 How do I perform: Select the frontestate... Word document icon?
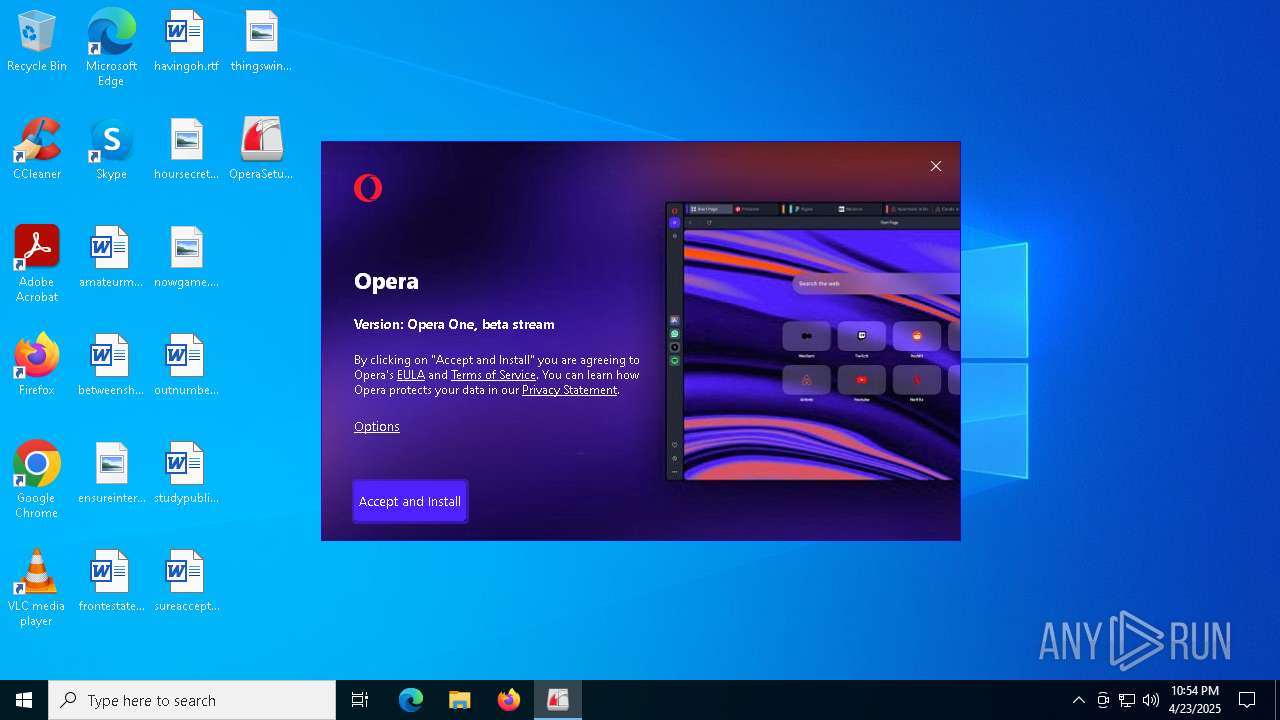(111, 582)
